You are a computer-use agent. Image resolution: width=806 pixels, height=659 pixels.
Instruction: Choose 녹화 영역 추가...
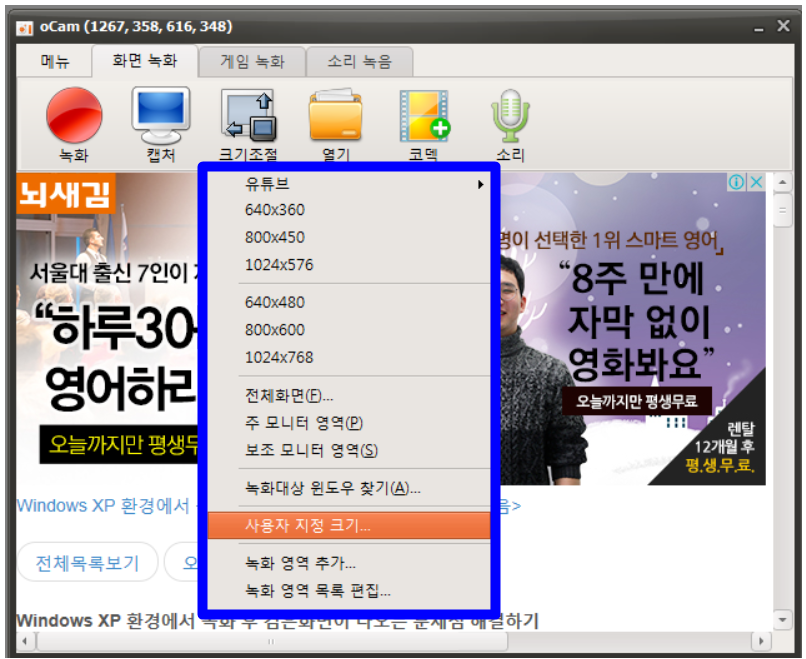(349, 563)
